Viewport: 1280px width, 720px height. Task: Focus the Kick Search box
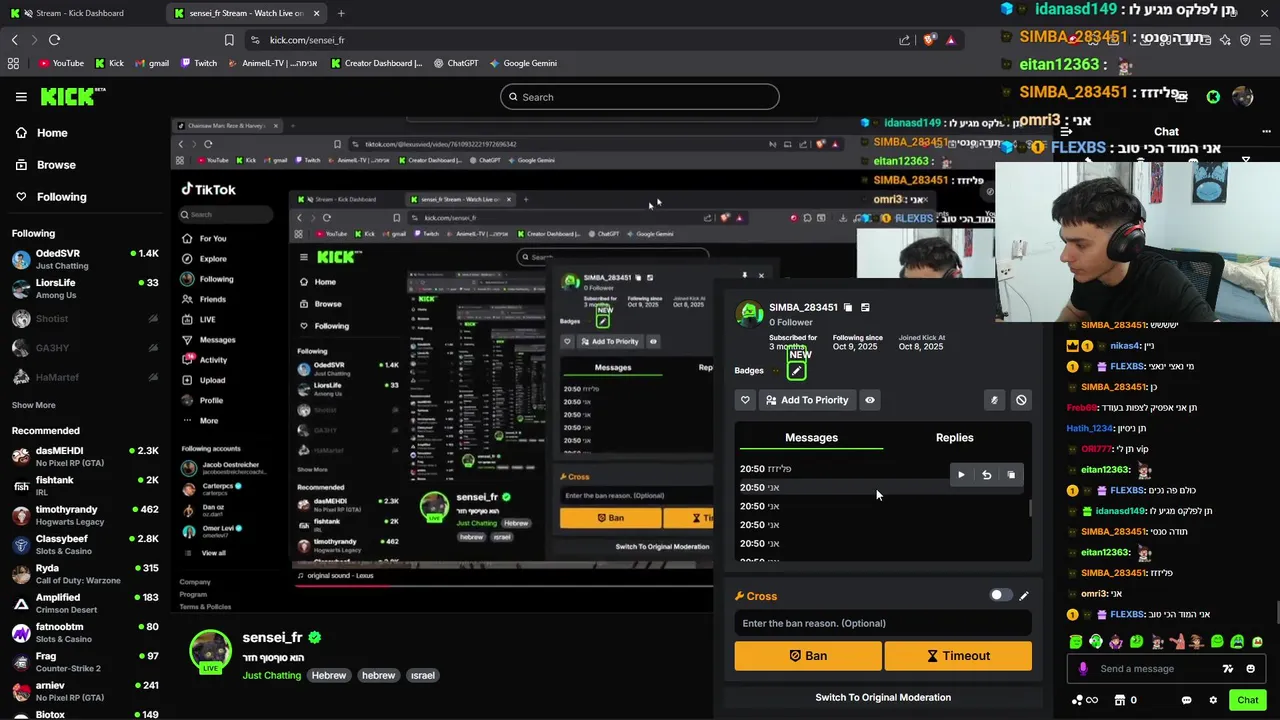[640, 97]
